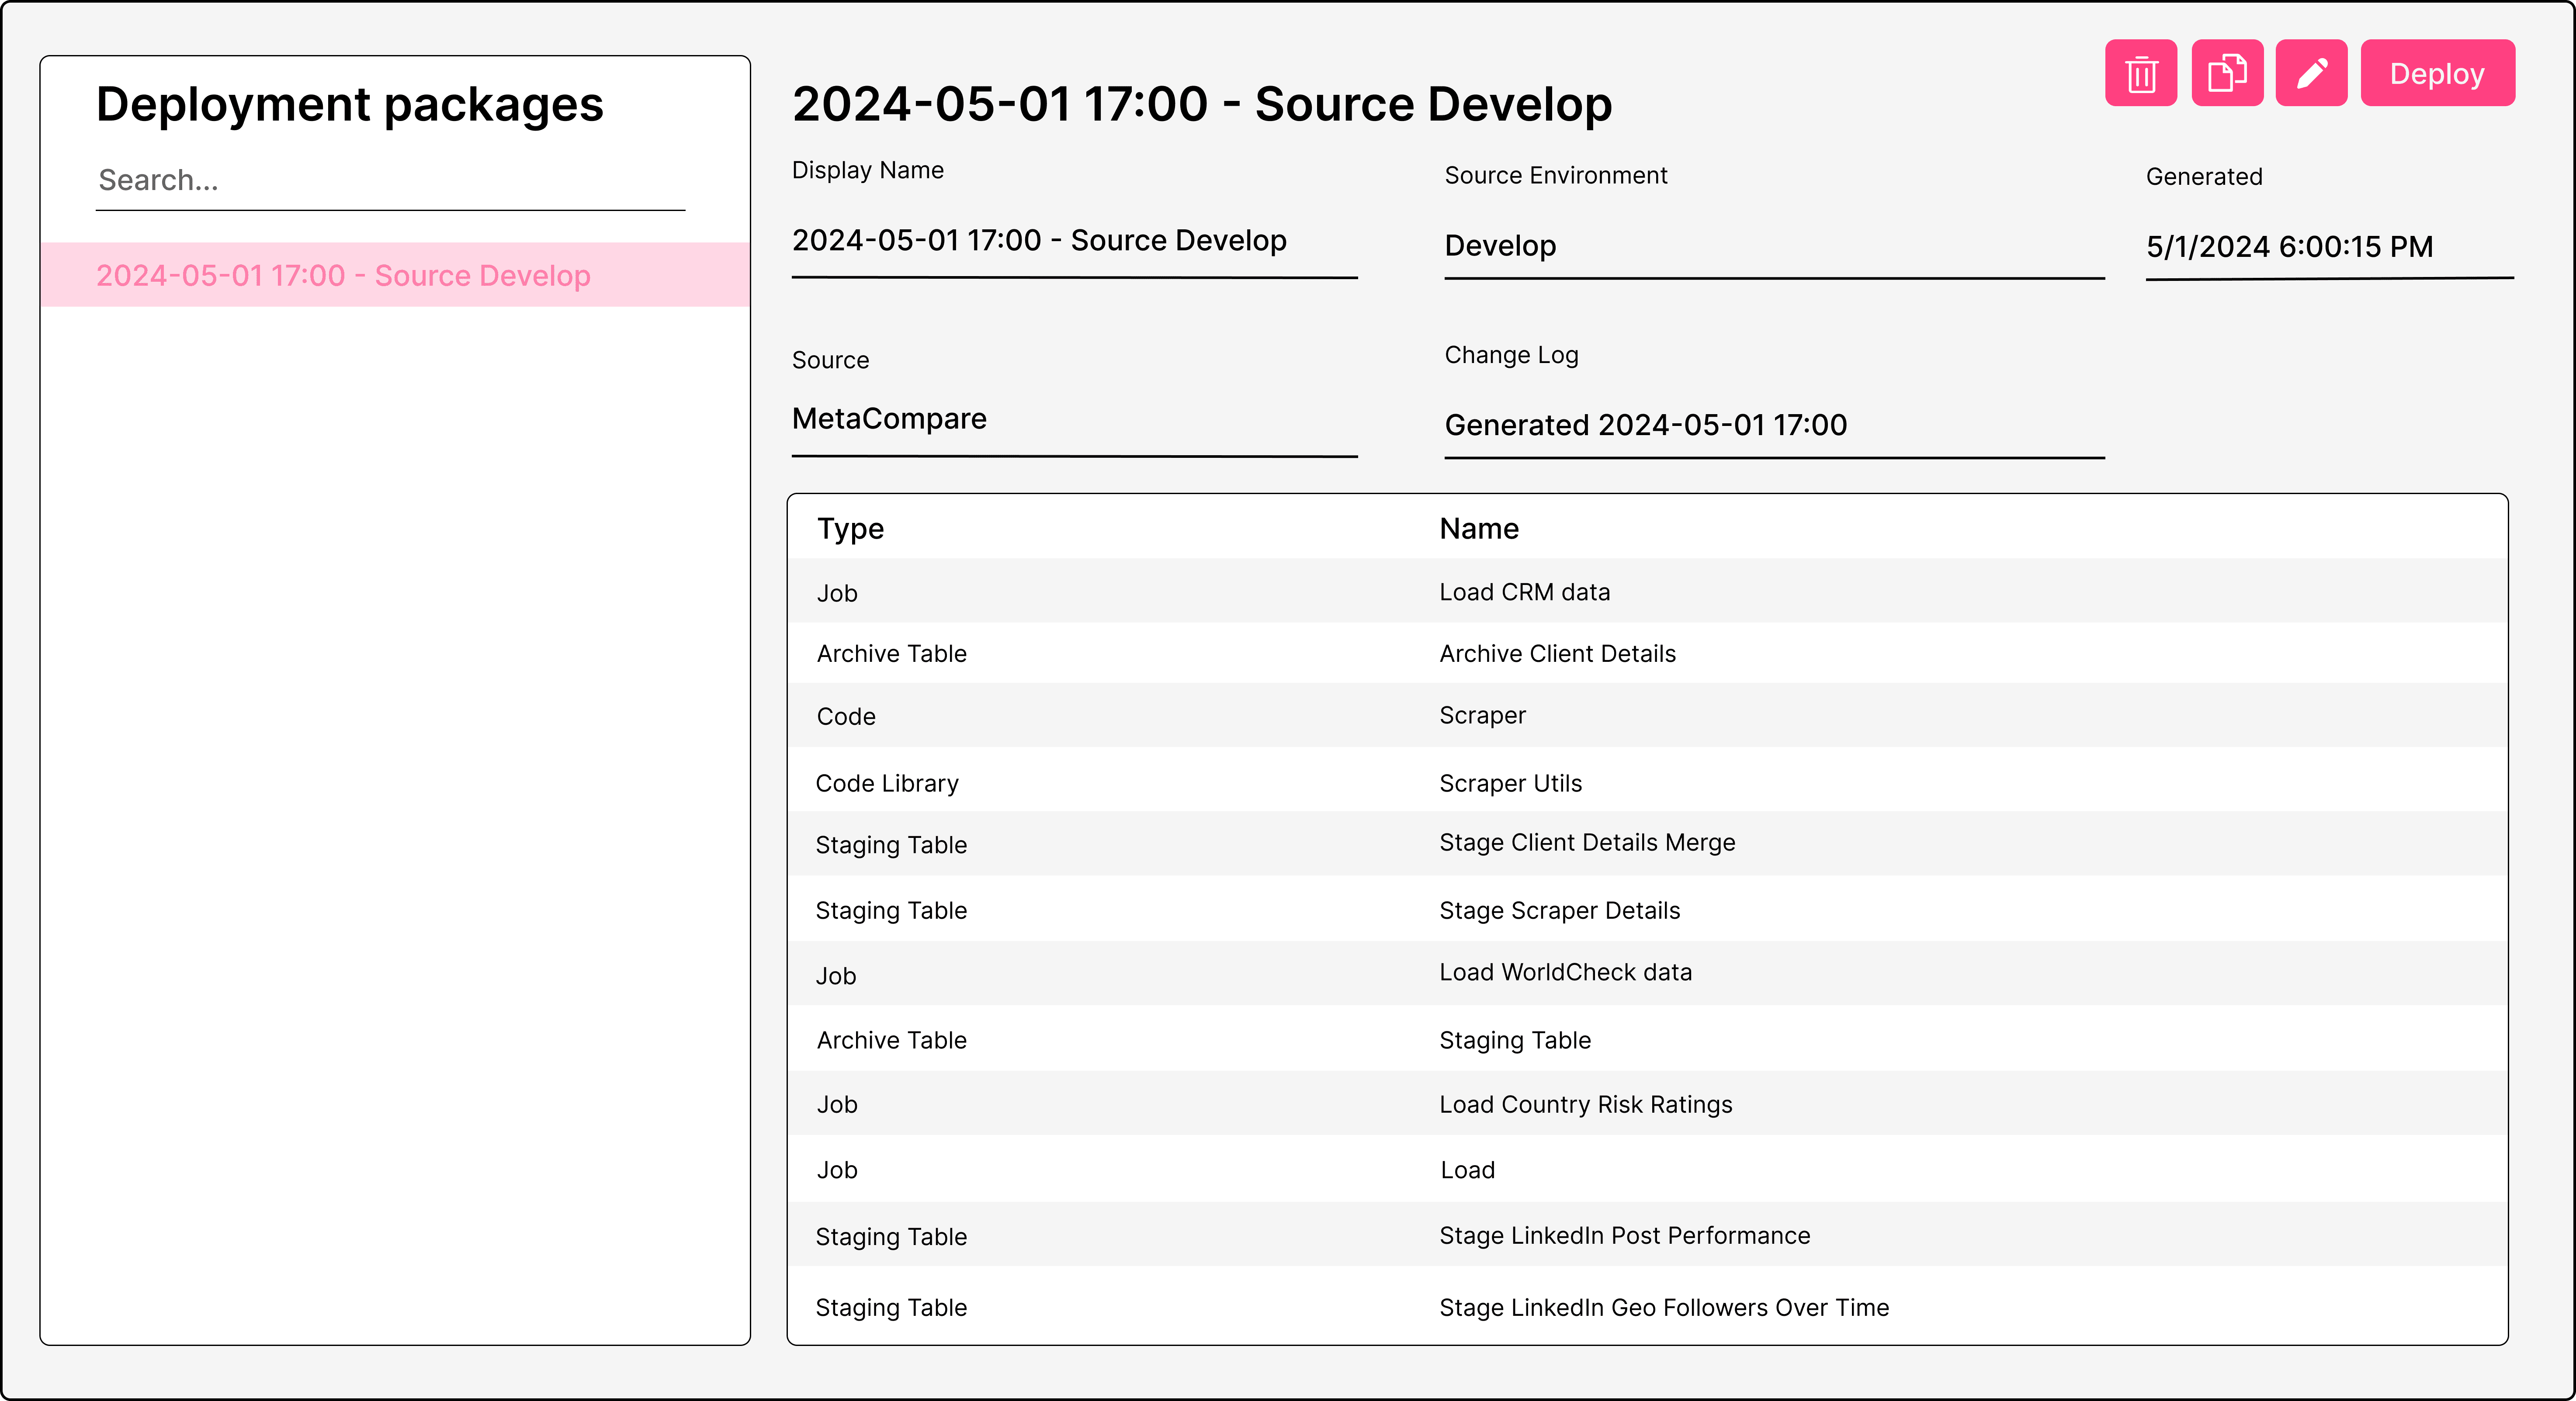
Task: Select the Load Country Risk Ratings row
Action: [1647, 1103]
